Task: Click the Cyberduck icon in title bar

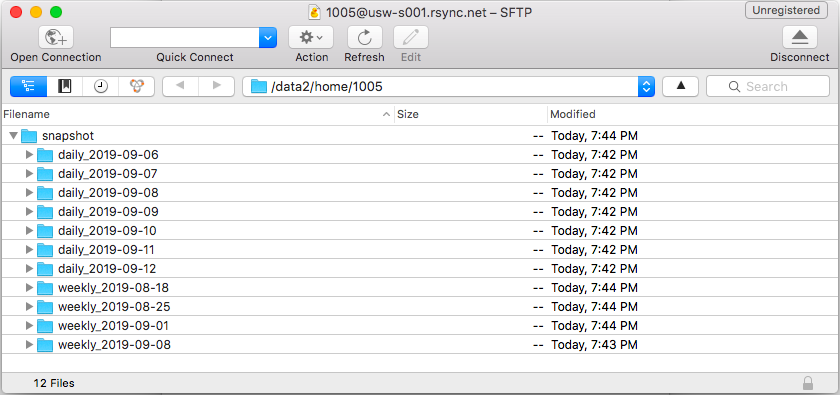Action: pos(315,11)
